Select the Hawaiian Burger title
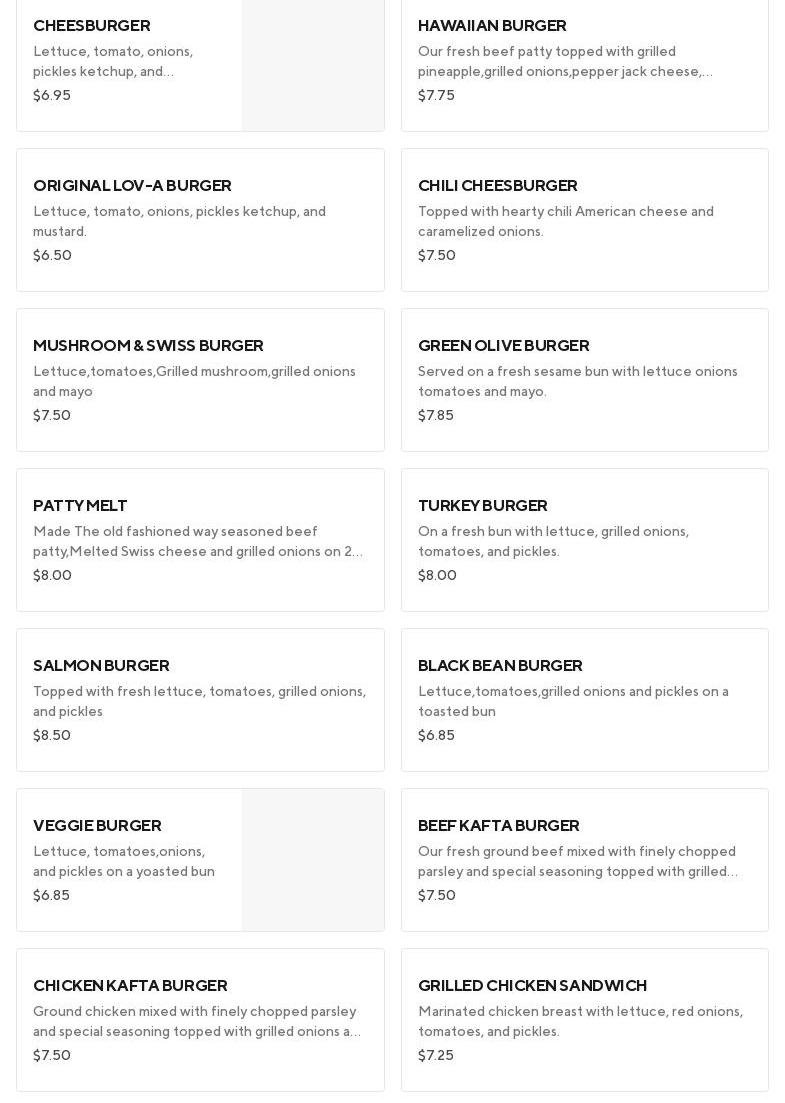The image size is (785, 1103). pyautogui.click(x=492, y=26)
